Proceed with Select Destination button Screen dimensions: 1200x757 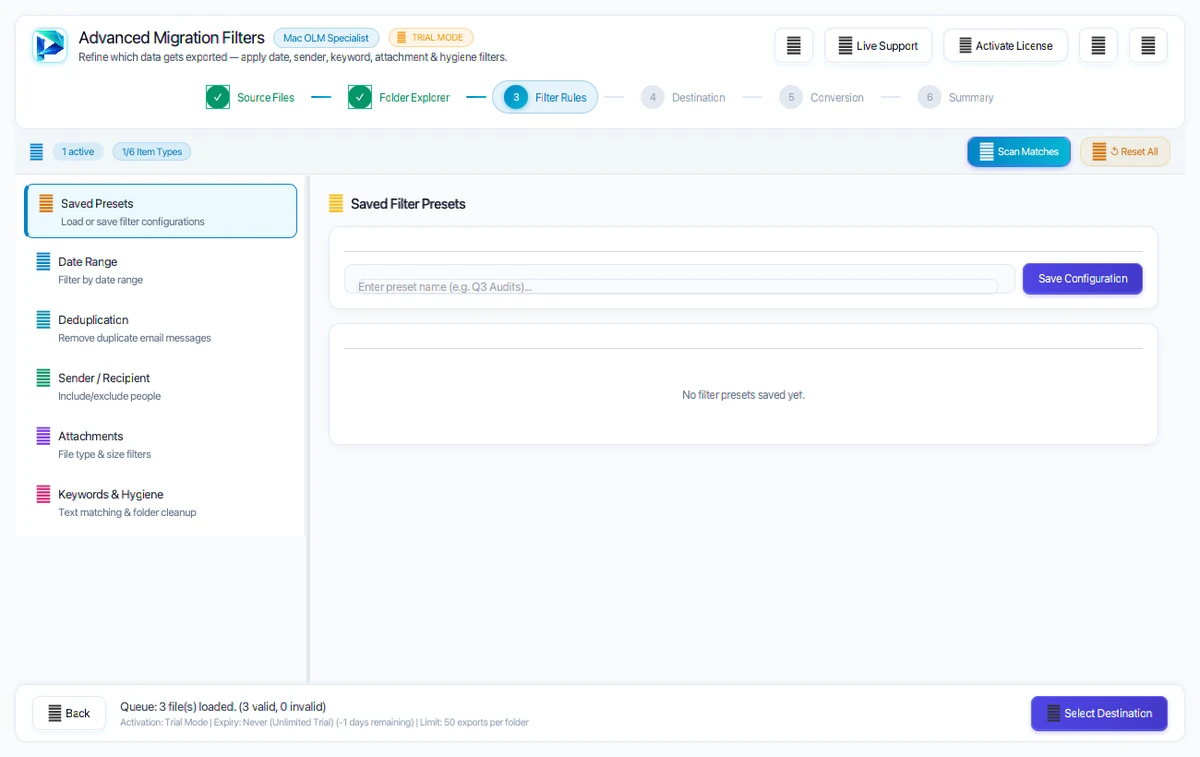point(1099,713)
